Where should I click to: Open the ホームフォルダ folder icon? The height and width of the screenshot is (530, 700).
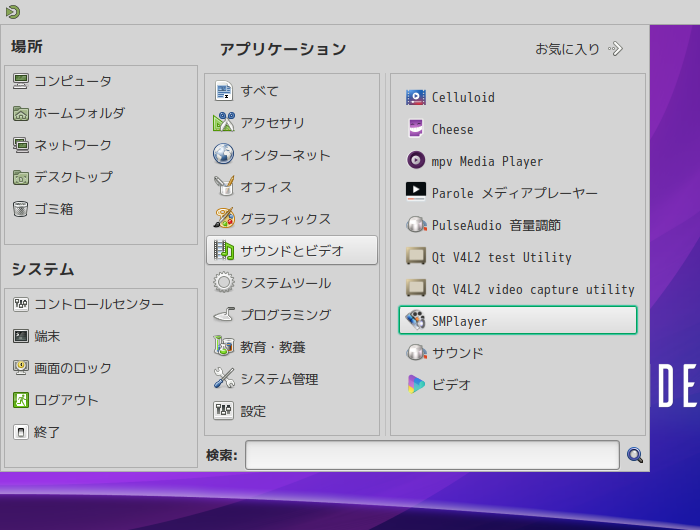21,113
